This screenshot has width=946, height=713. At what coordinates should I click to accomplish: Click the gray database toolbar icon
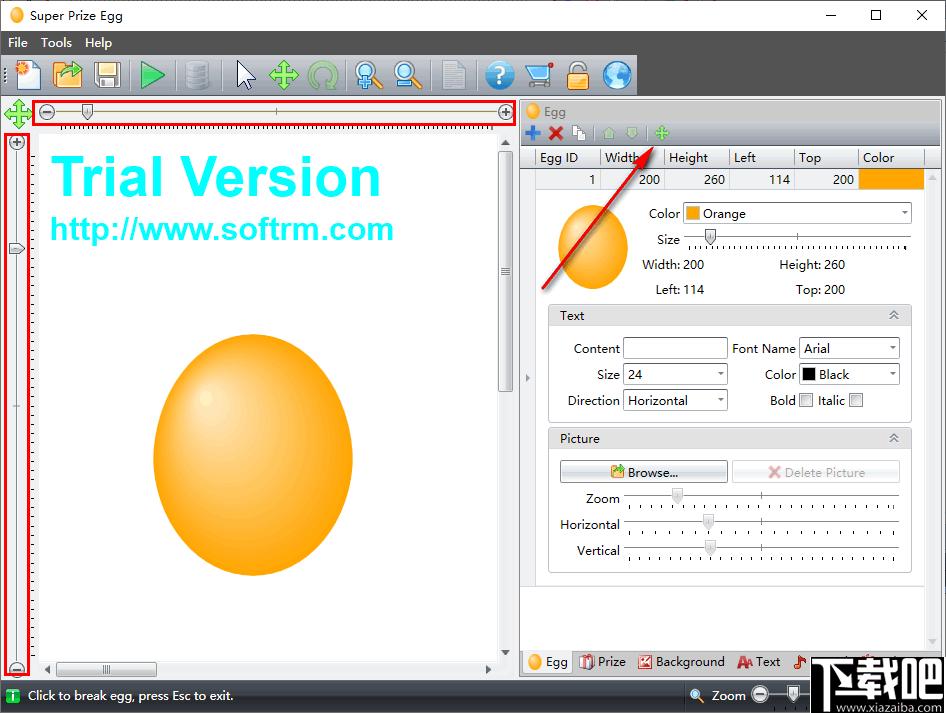[197, 75]
